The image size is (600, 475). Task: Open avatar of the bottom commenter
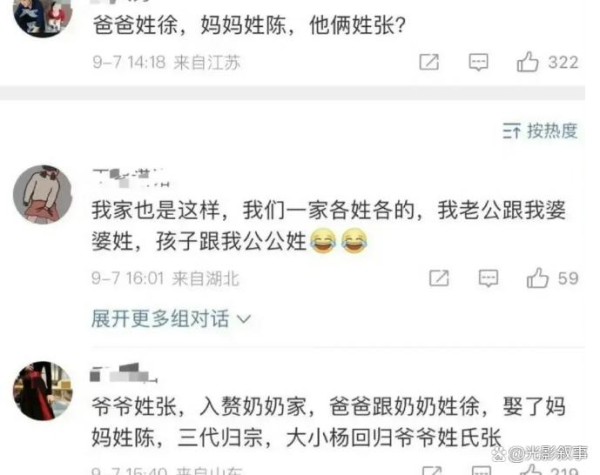point(42,391)
